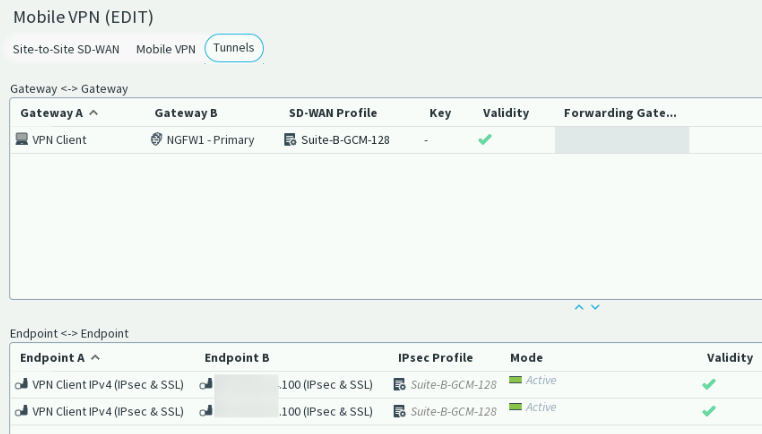Click the NGFW1 firewall shield icon

[x=156, y=139]
